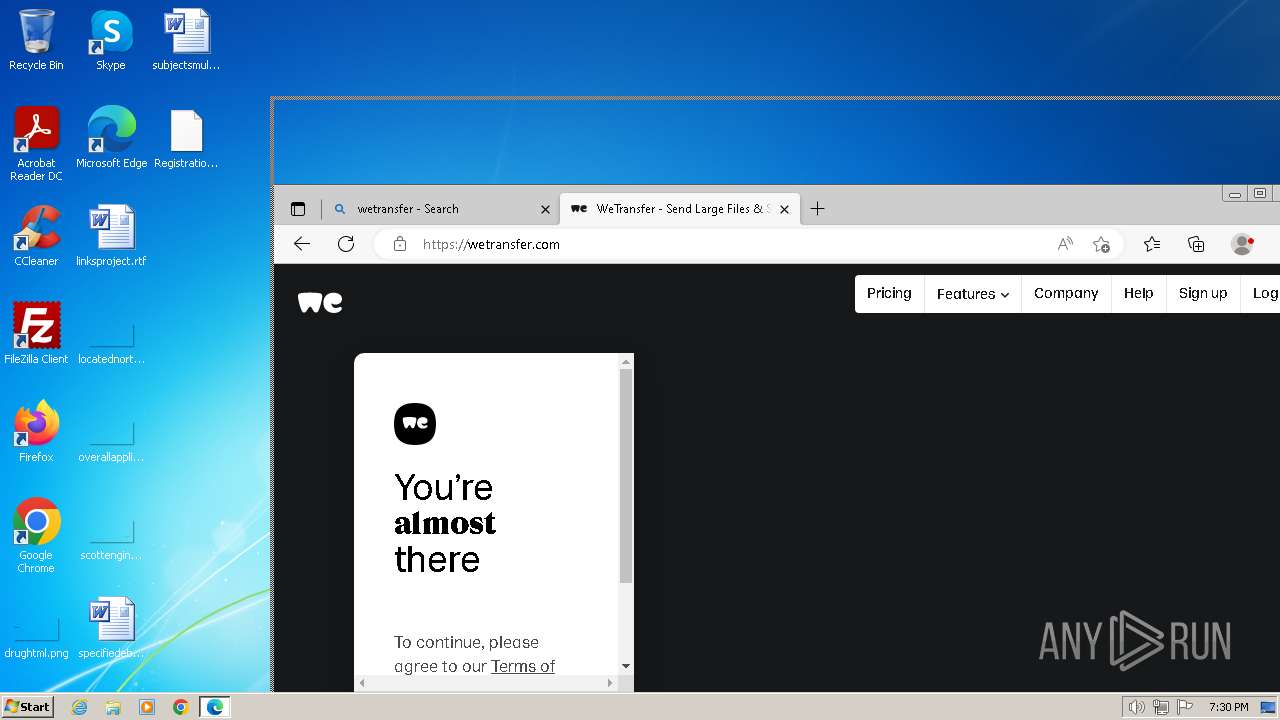The height and width of the screenshot is (720, 1280).
Task: Click the Sign up link
Action: [x=1203, y=293]
